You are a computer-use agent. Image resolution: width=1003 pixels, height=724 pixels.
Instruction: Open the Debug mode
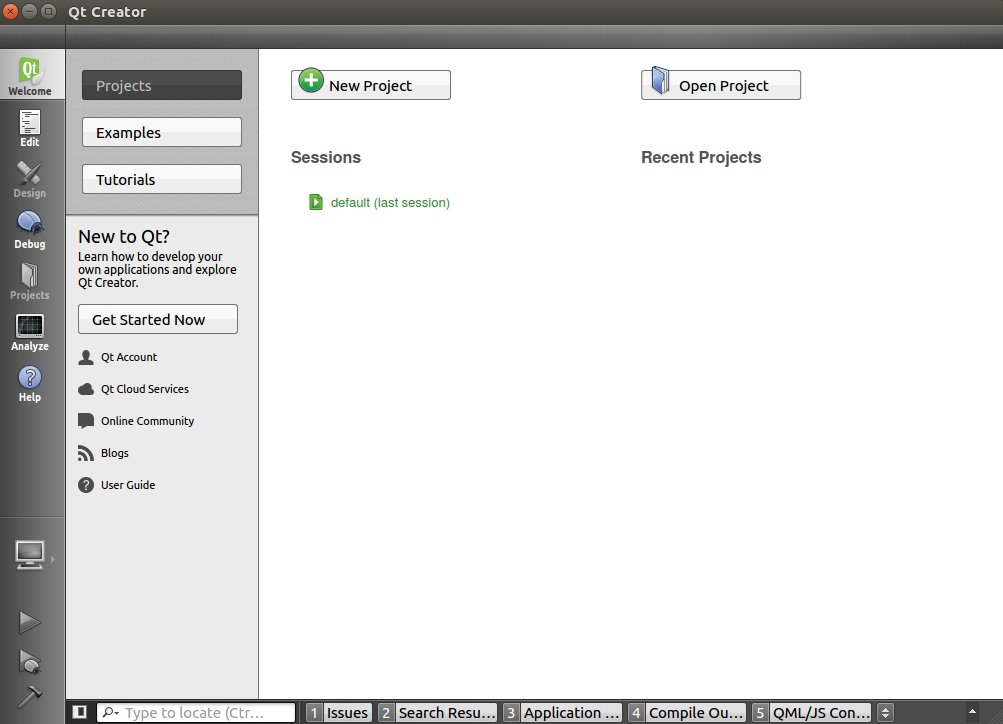click(30, 230)
